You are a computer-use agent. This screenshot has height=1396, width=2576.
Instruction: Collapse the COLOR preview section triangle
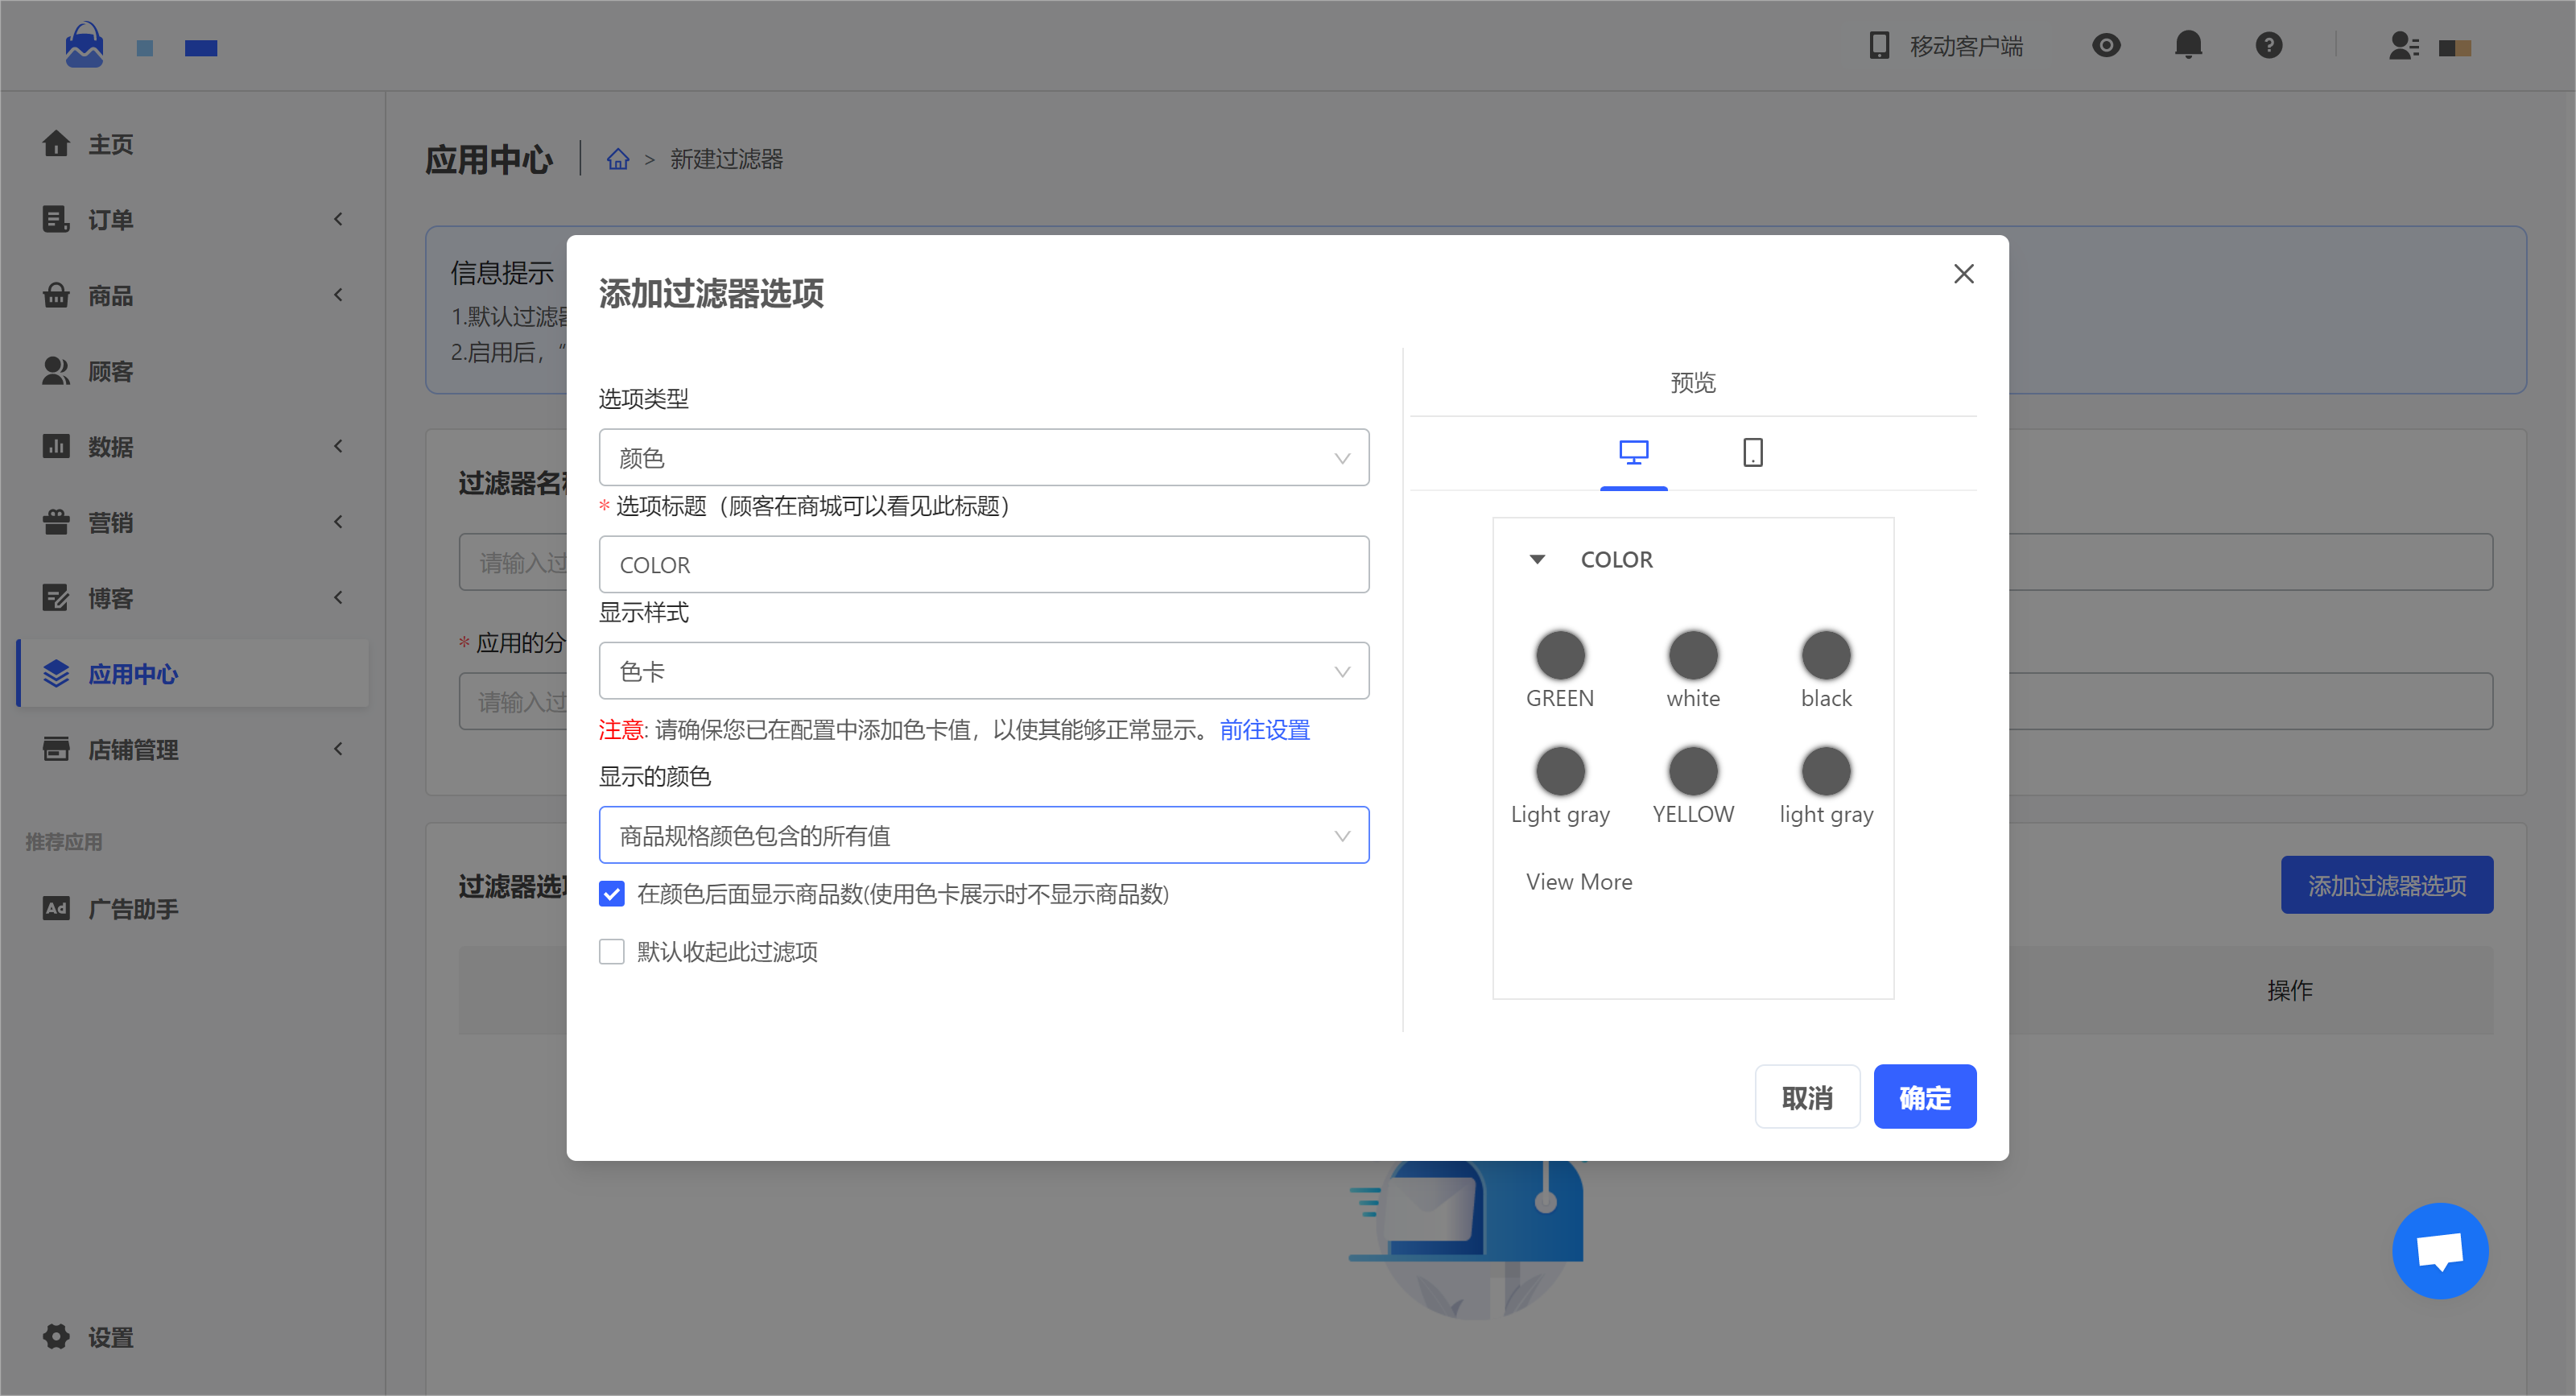(x=1537, y=560)
